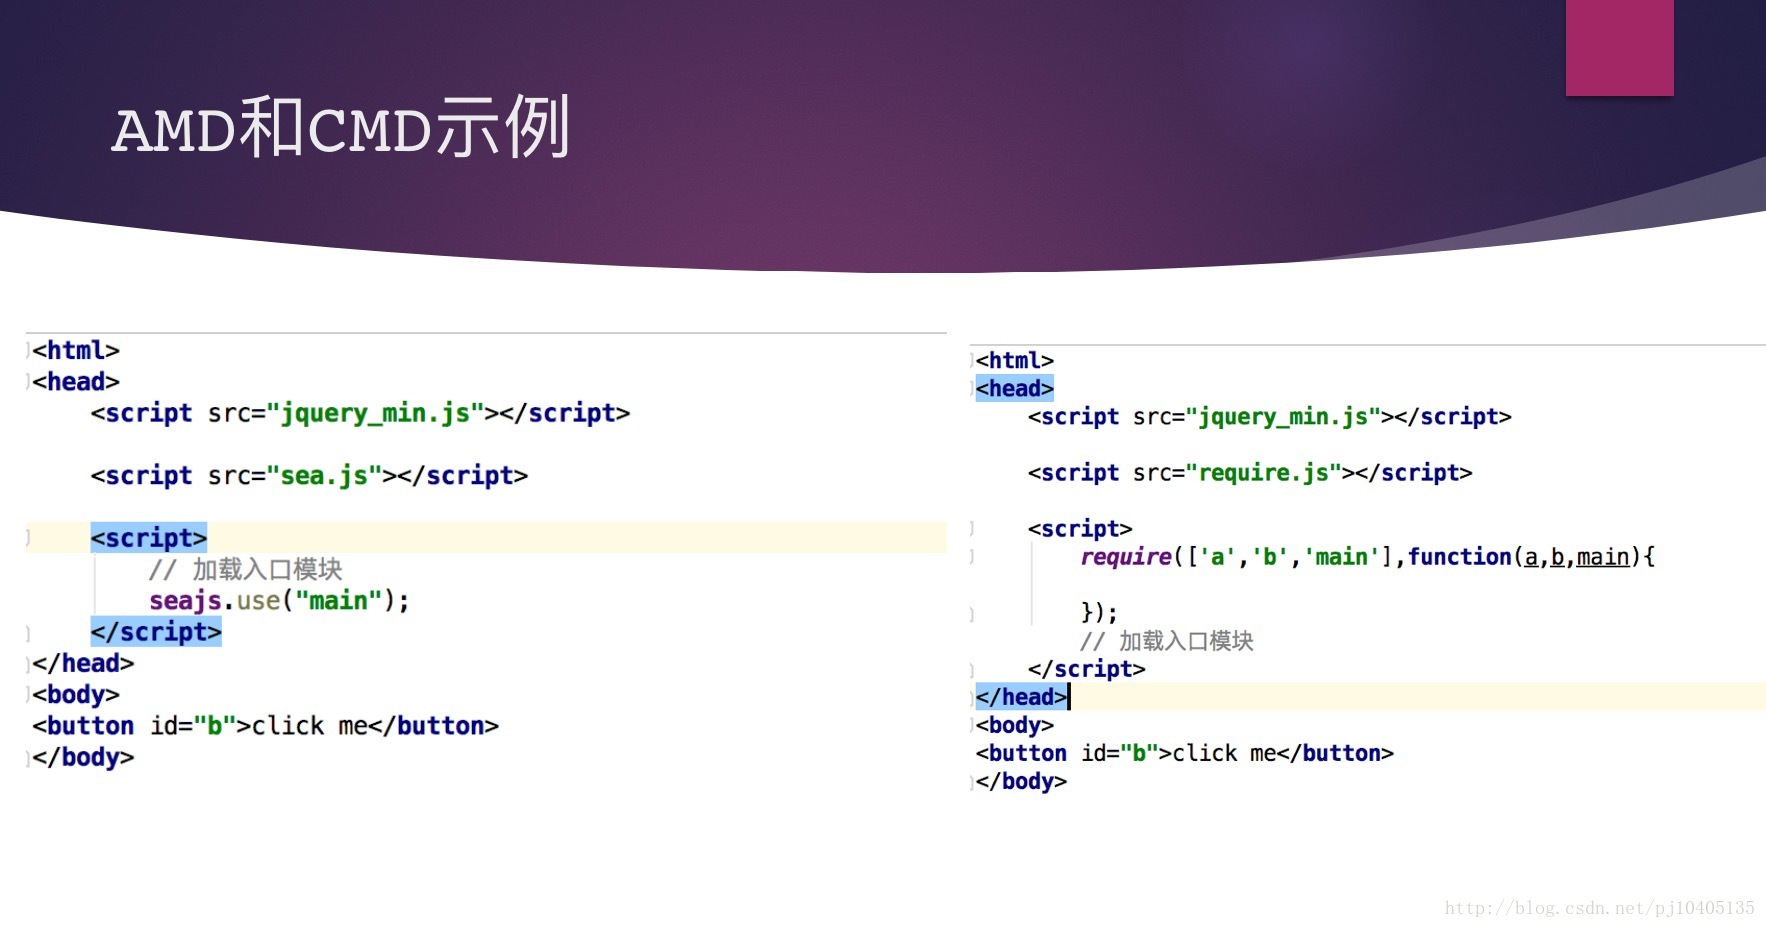This screenshot has width=1766, height=928.
Task: Click the jquery_min.js script line in the sea.js snippet
Action: tap(360, 413)
